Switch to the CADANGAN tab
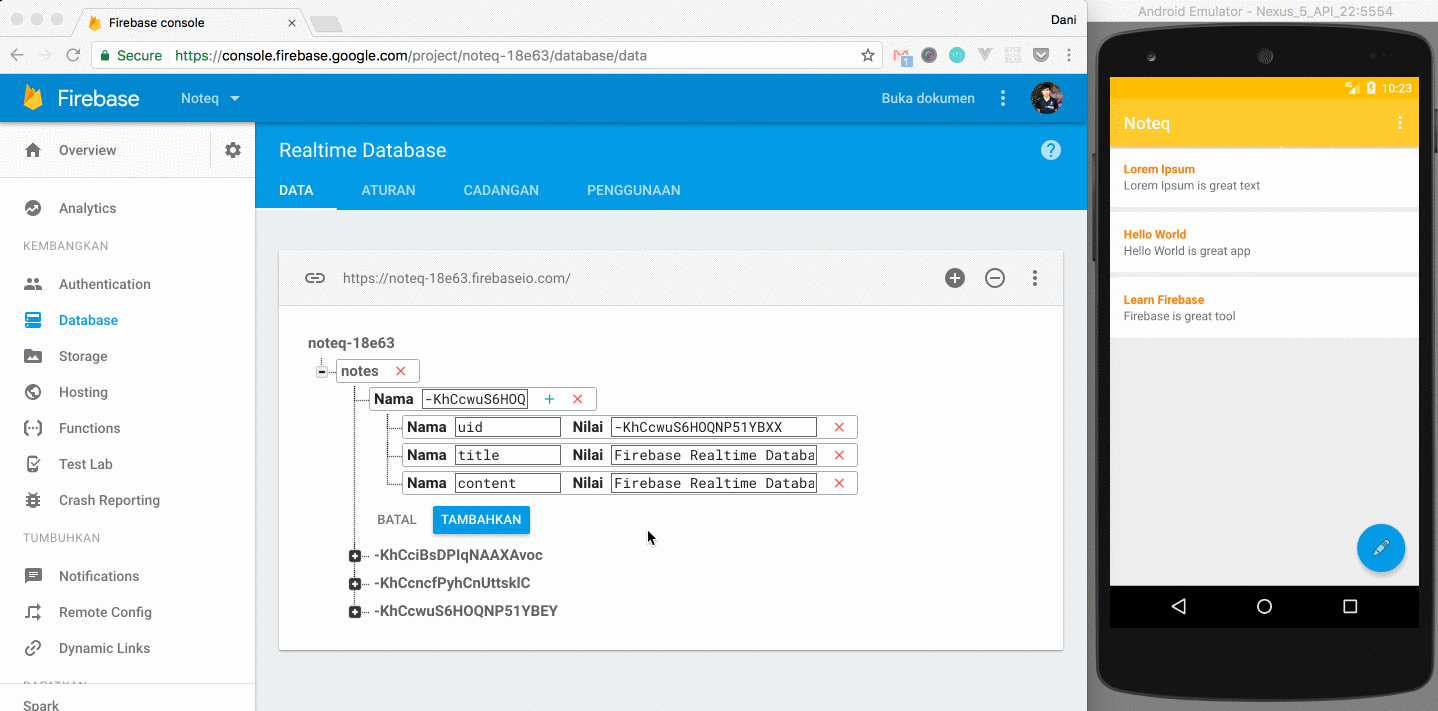 [x=501, y=190]
